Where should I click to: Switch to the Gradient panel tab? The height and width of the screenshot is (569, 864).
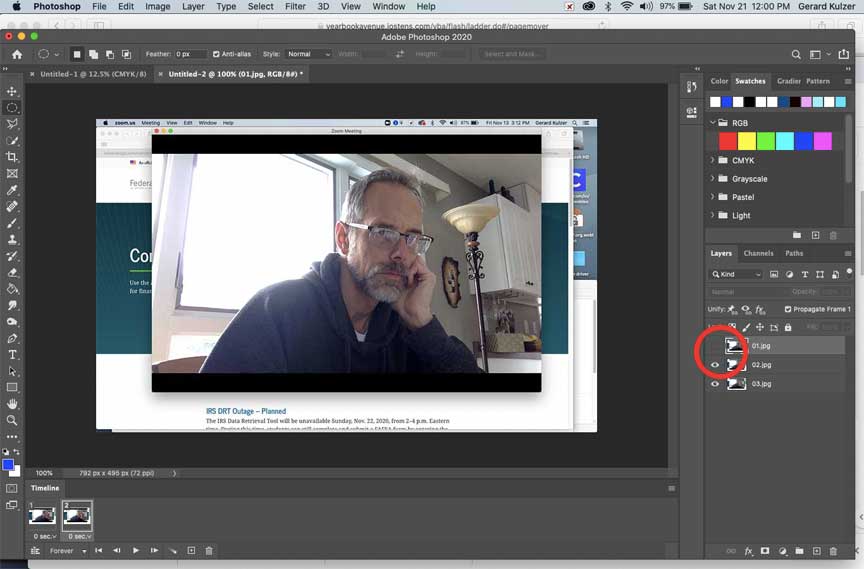coord(789,81)
